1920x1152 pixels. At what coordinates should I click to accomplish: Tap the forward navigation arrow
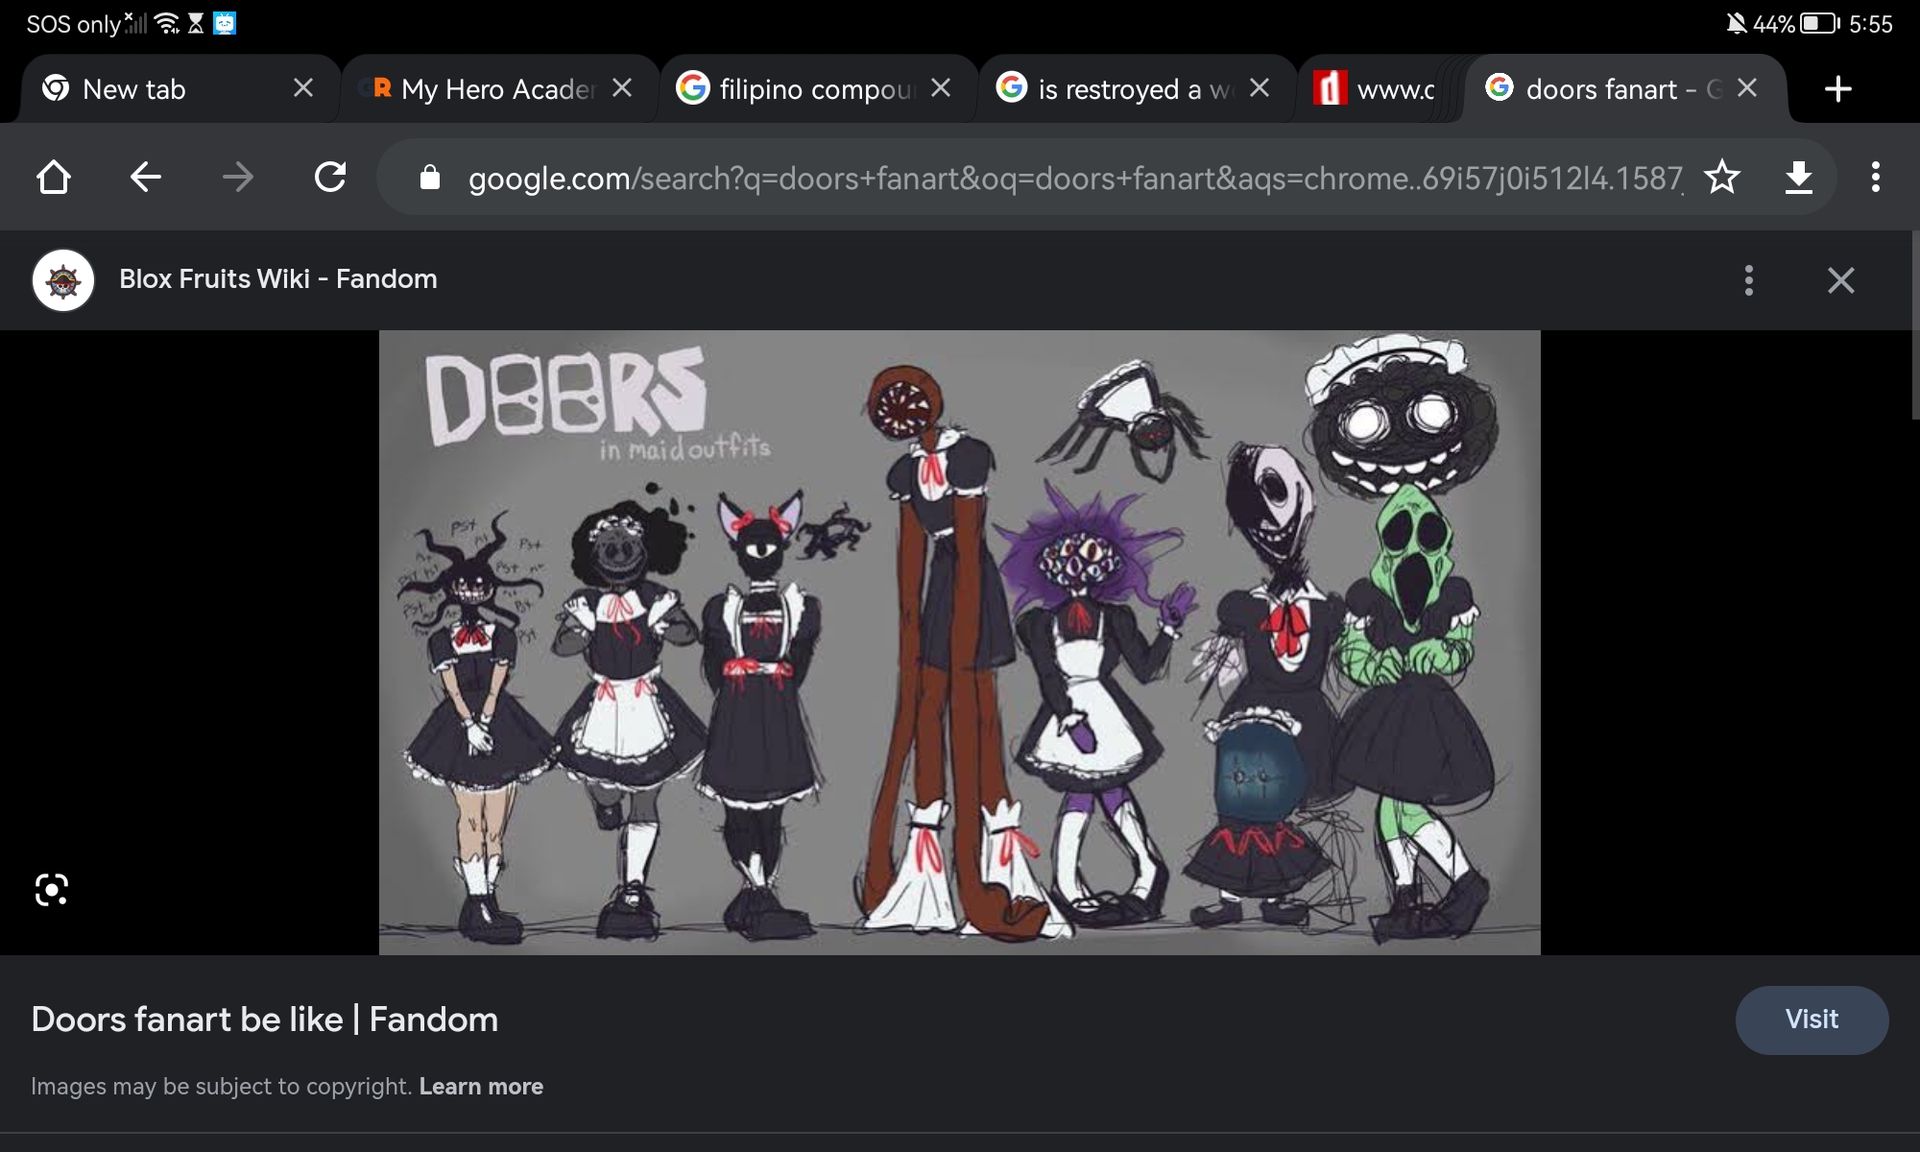(x=238, y=178)
